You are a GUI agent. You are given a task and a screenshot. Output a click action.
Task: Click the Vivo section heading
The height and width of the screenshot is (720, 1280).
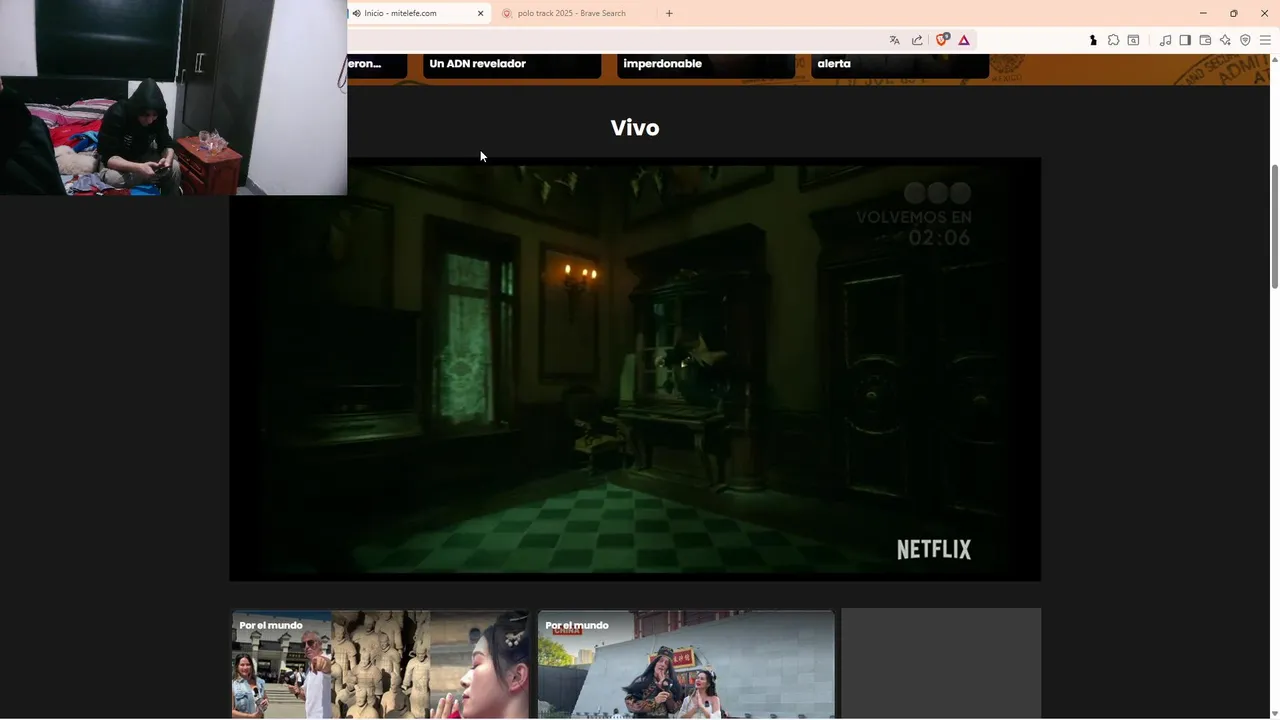(635, 128)
